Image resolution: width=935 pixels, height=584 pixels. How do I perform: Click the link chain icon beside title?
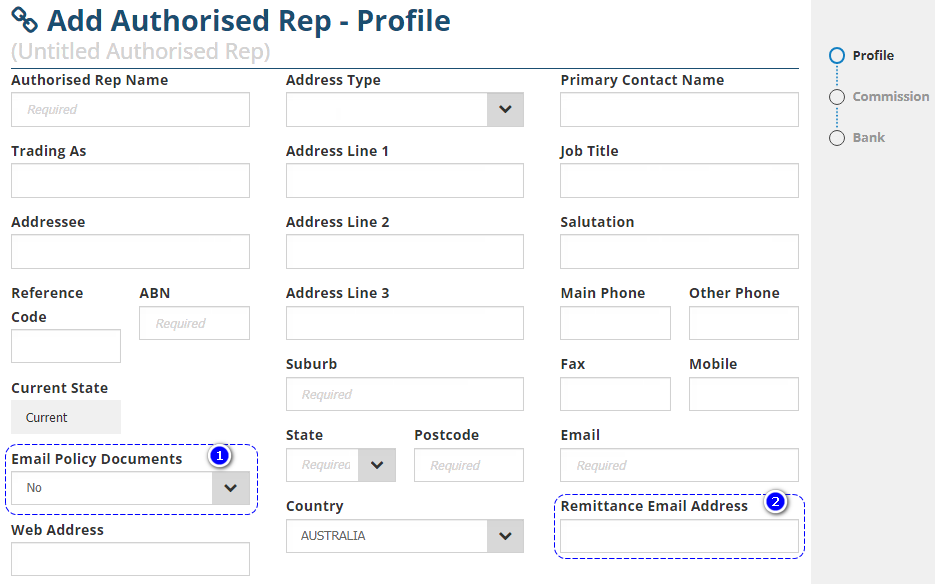[x=25, y=21]
